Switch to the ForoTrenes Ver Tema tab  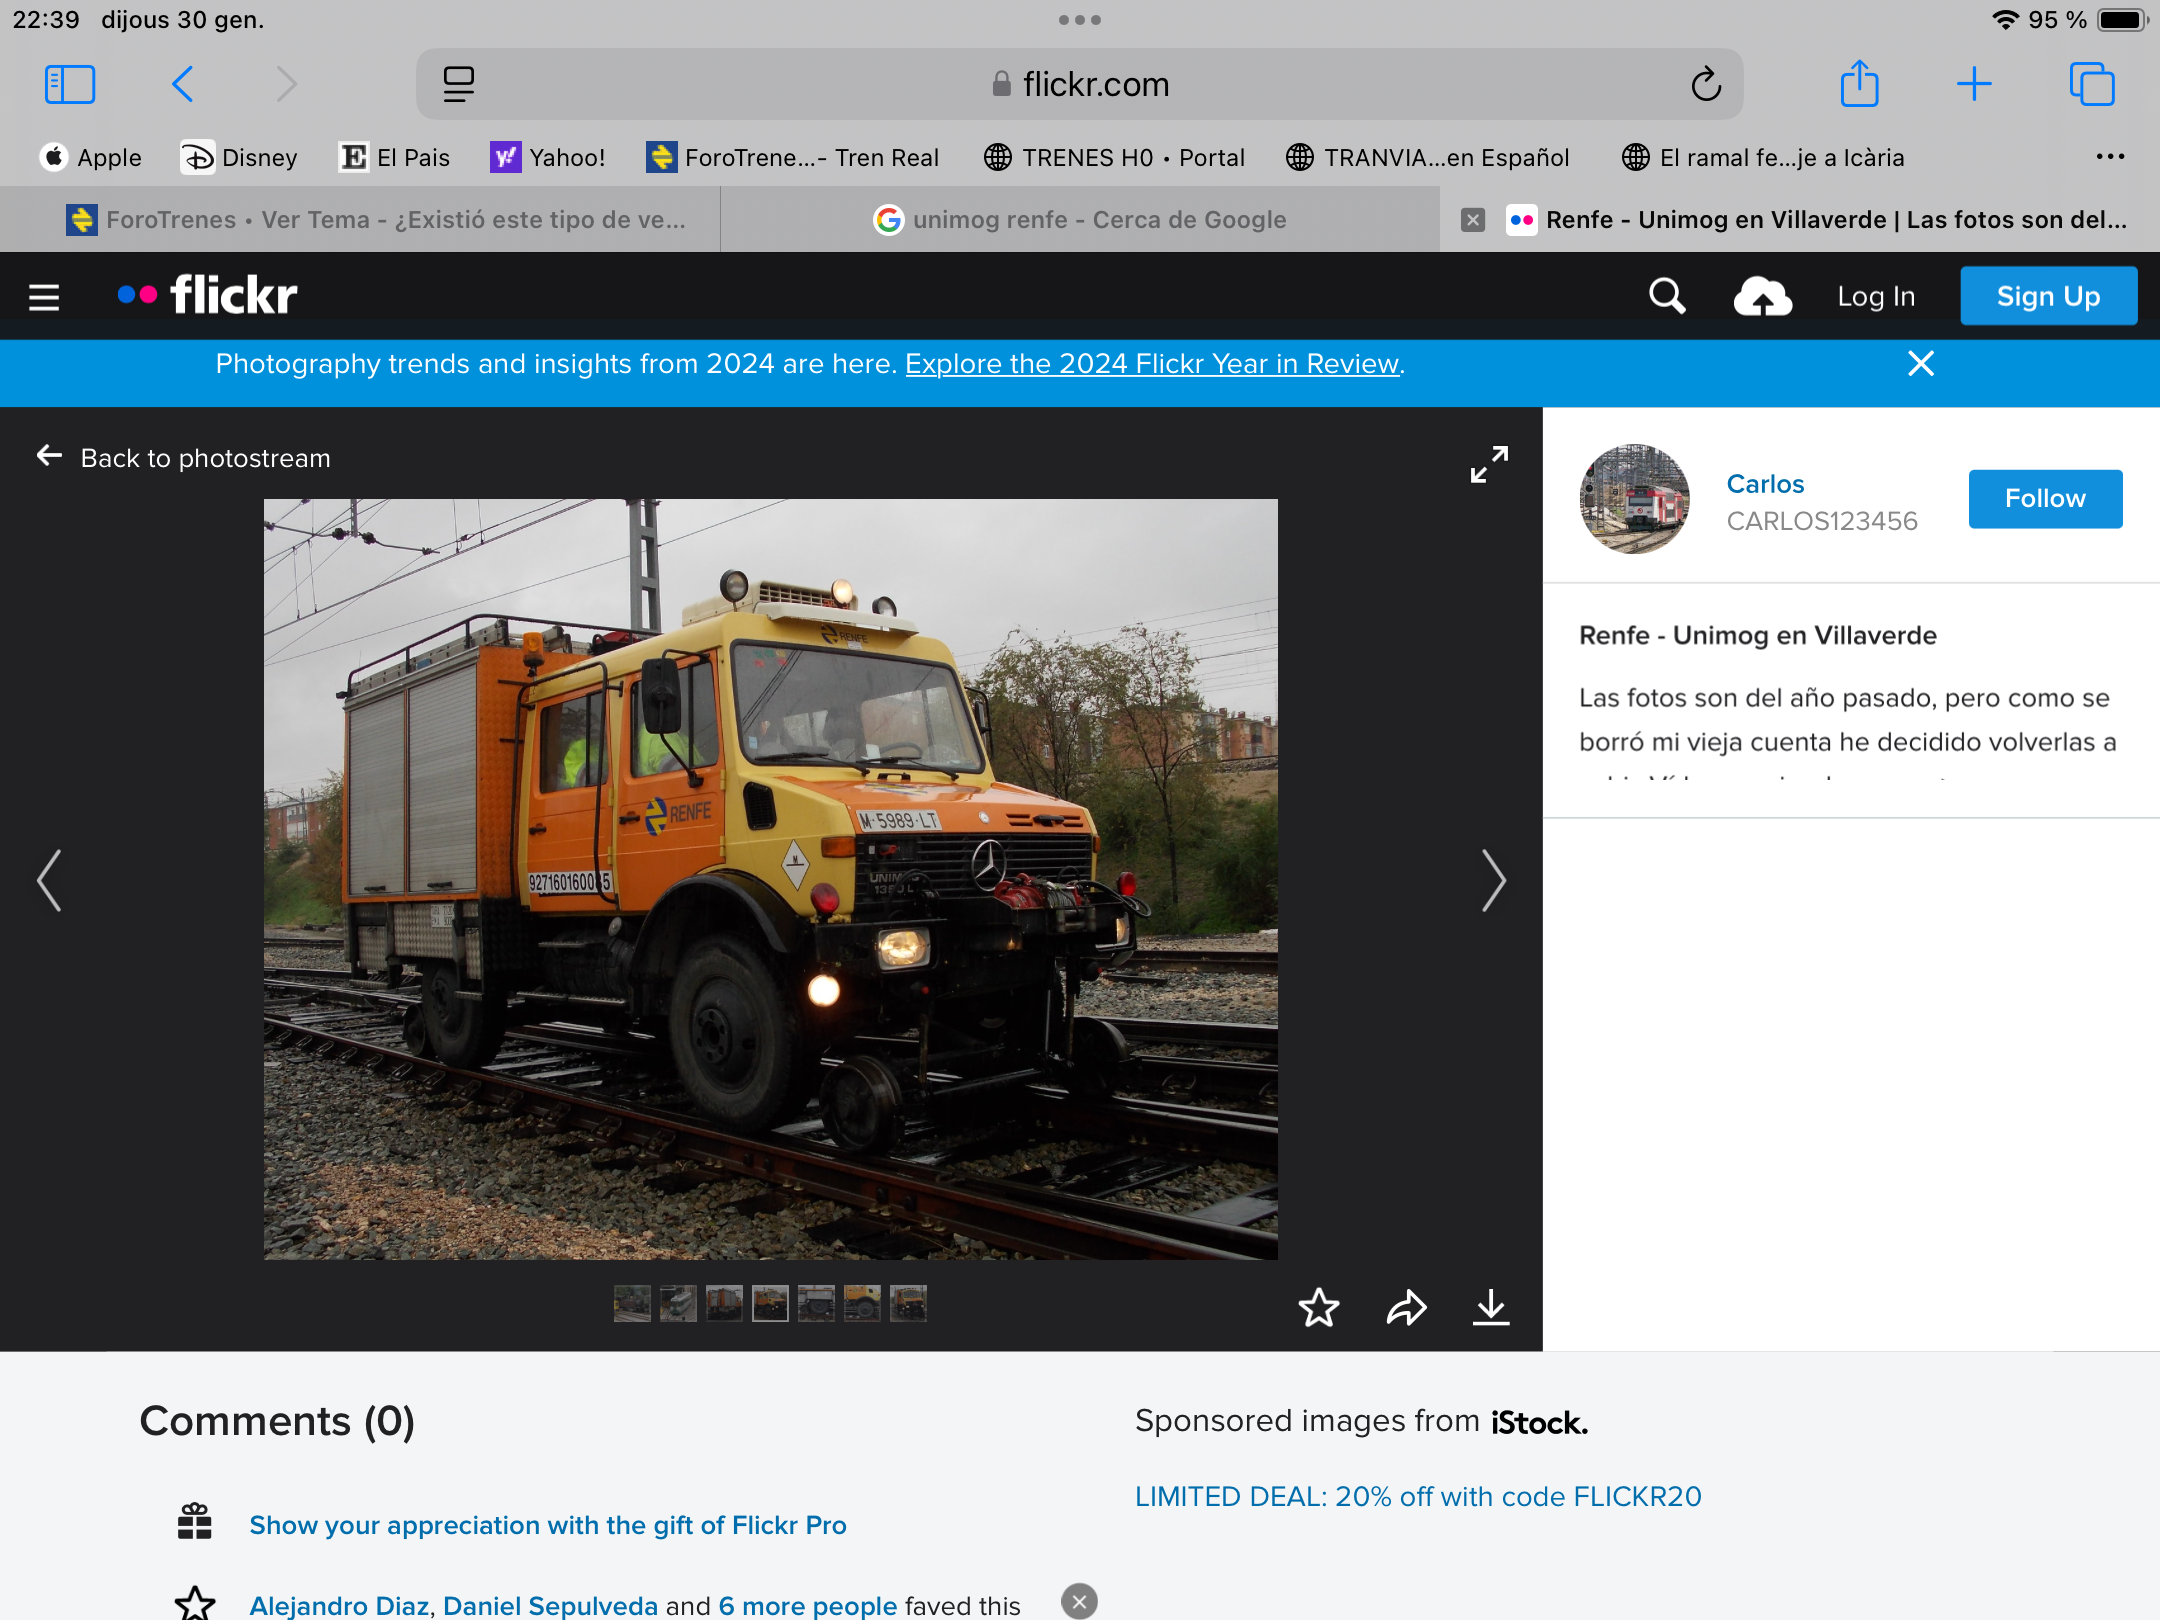360,220
